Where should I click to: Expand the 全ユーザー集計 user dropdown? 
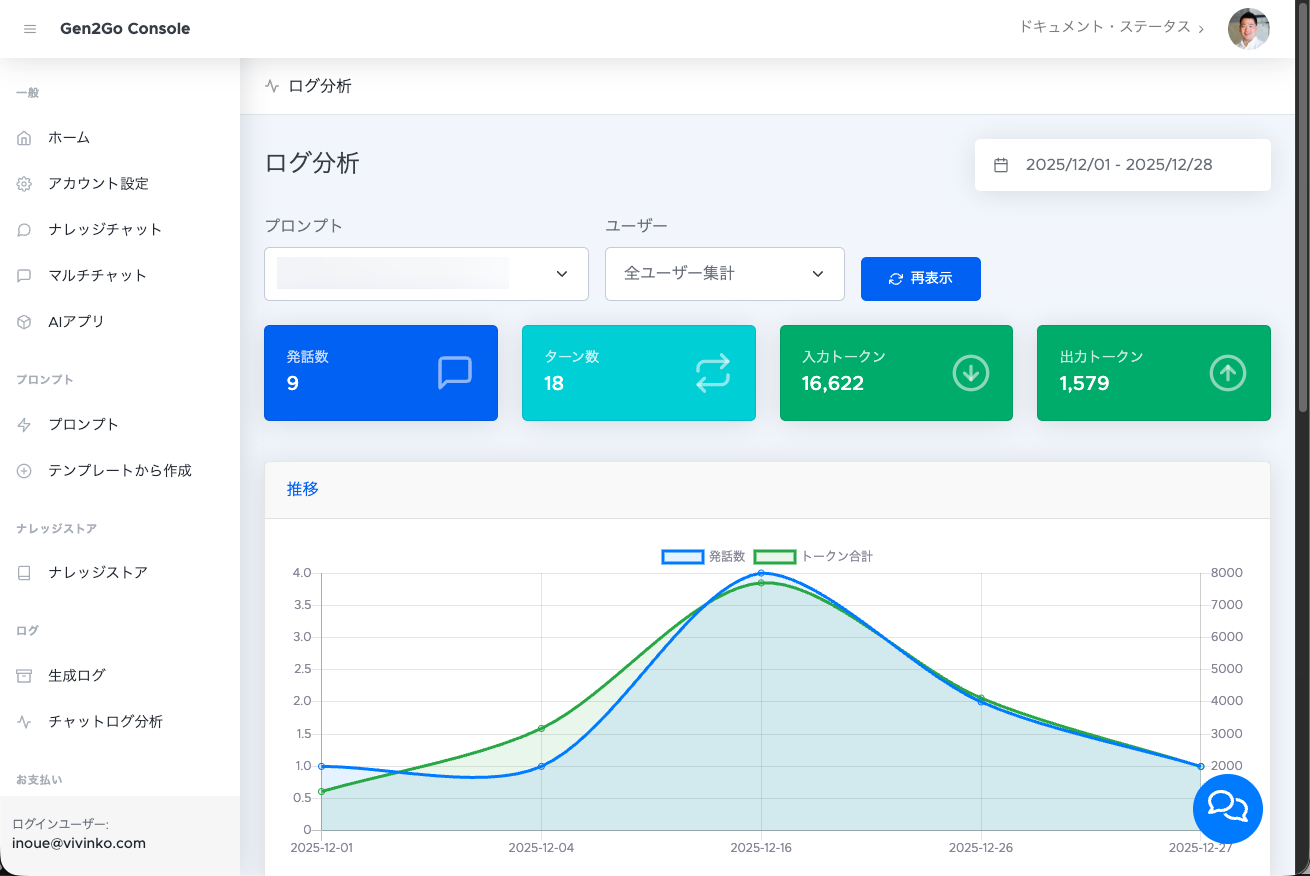pos(724,274)
